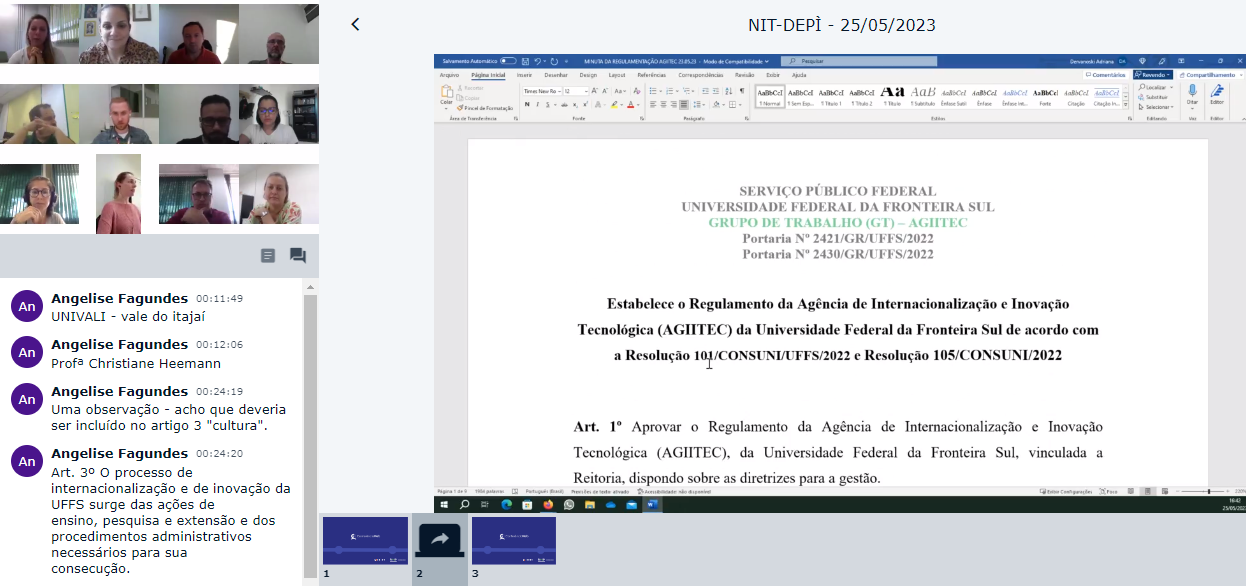Redo action in Word quick access toolbar
Image resolution: width=1246 pixels, height=586 pixels.
554,61
